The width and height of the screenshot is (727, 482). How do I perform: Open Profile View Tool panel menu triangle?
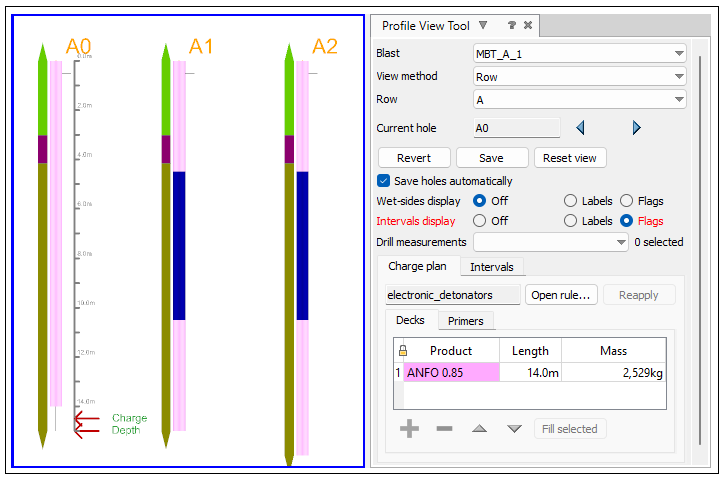pos(483,25)
